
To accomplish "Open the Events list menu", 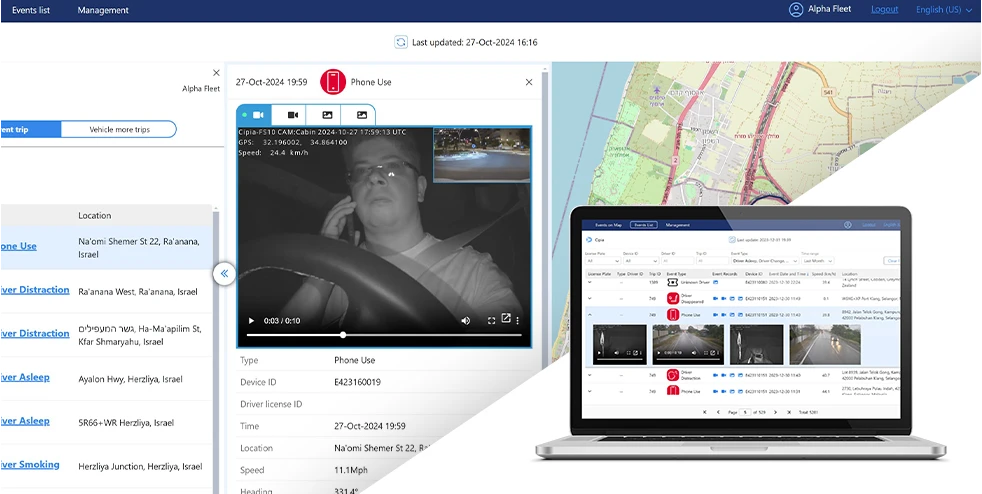I will click(31, 10).
